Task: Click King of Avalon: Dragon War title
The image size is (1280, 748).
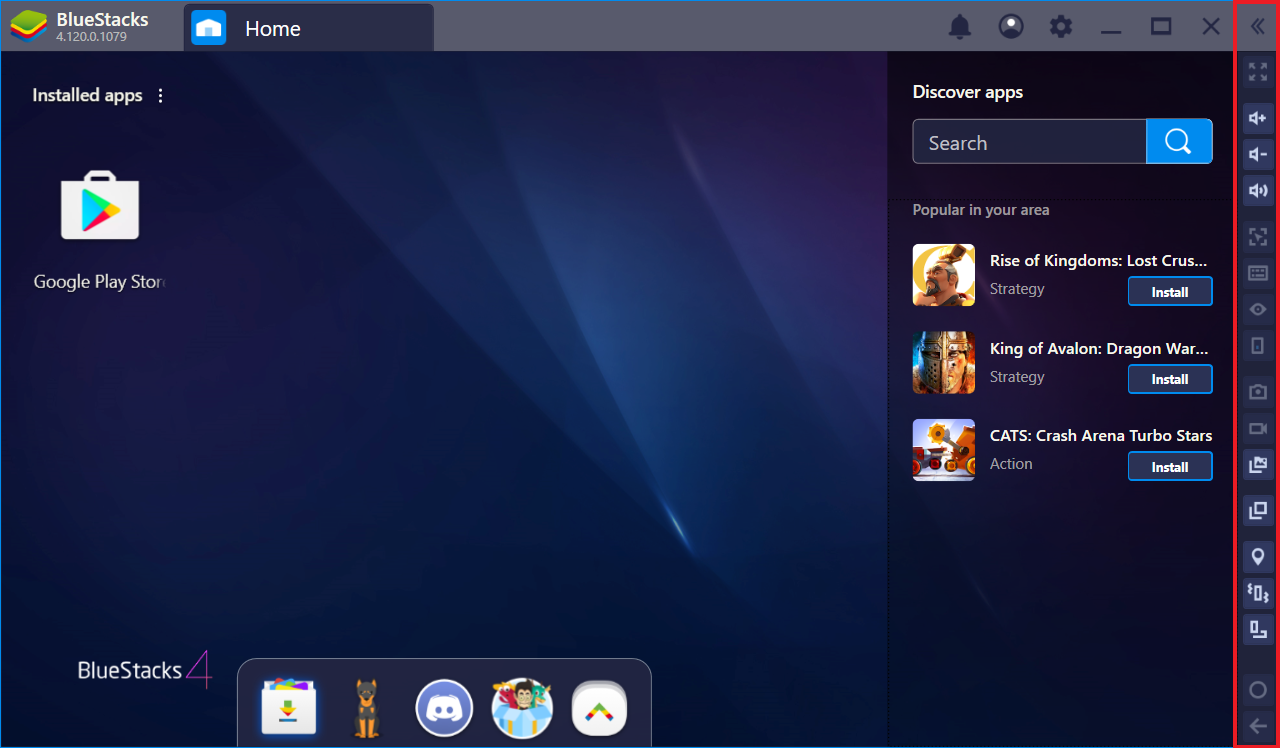Action: (x=1100, y=349)
